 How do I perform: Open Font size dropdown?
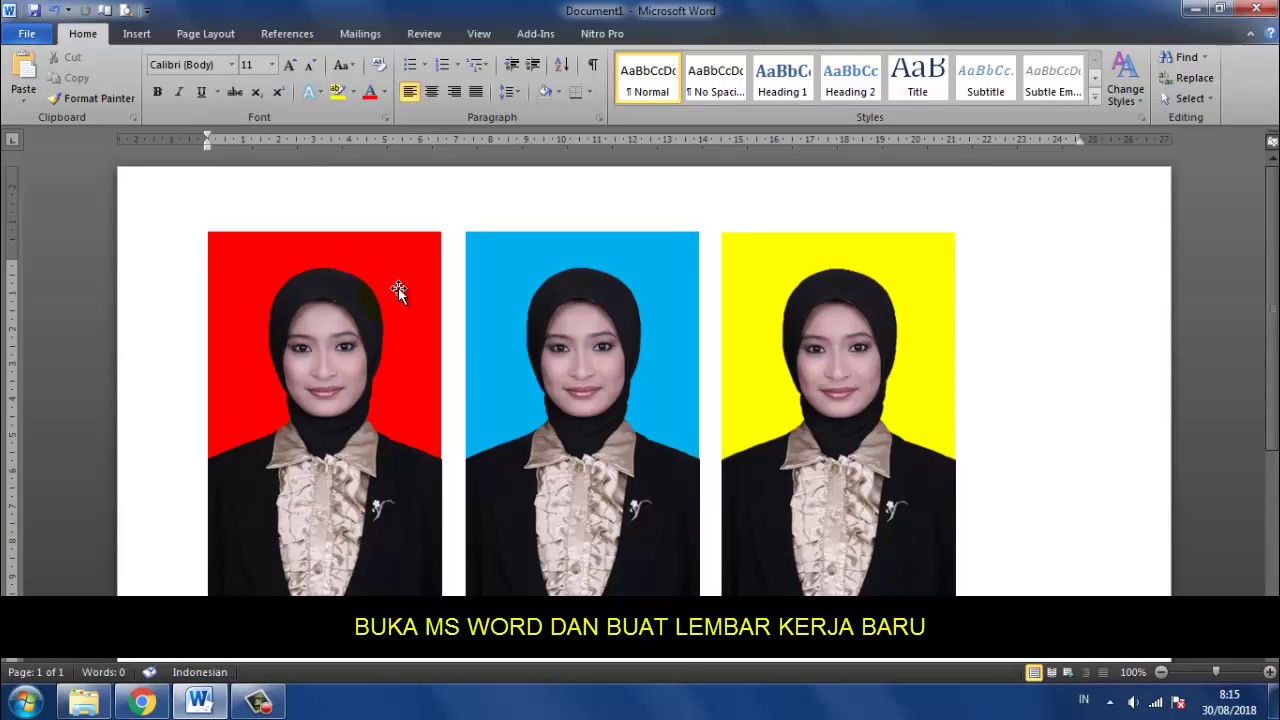tap(271, 65)
